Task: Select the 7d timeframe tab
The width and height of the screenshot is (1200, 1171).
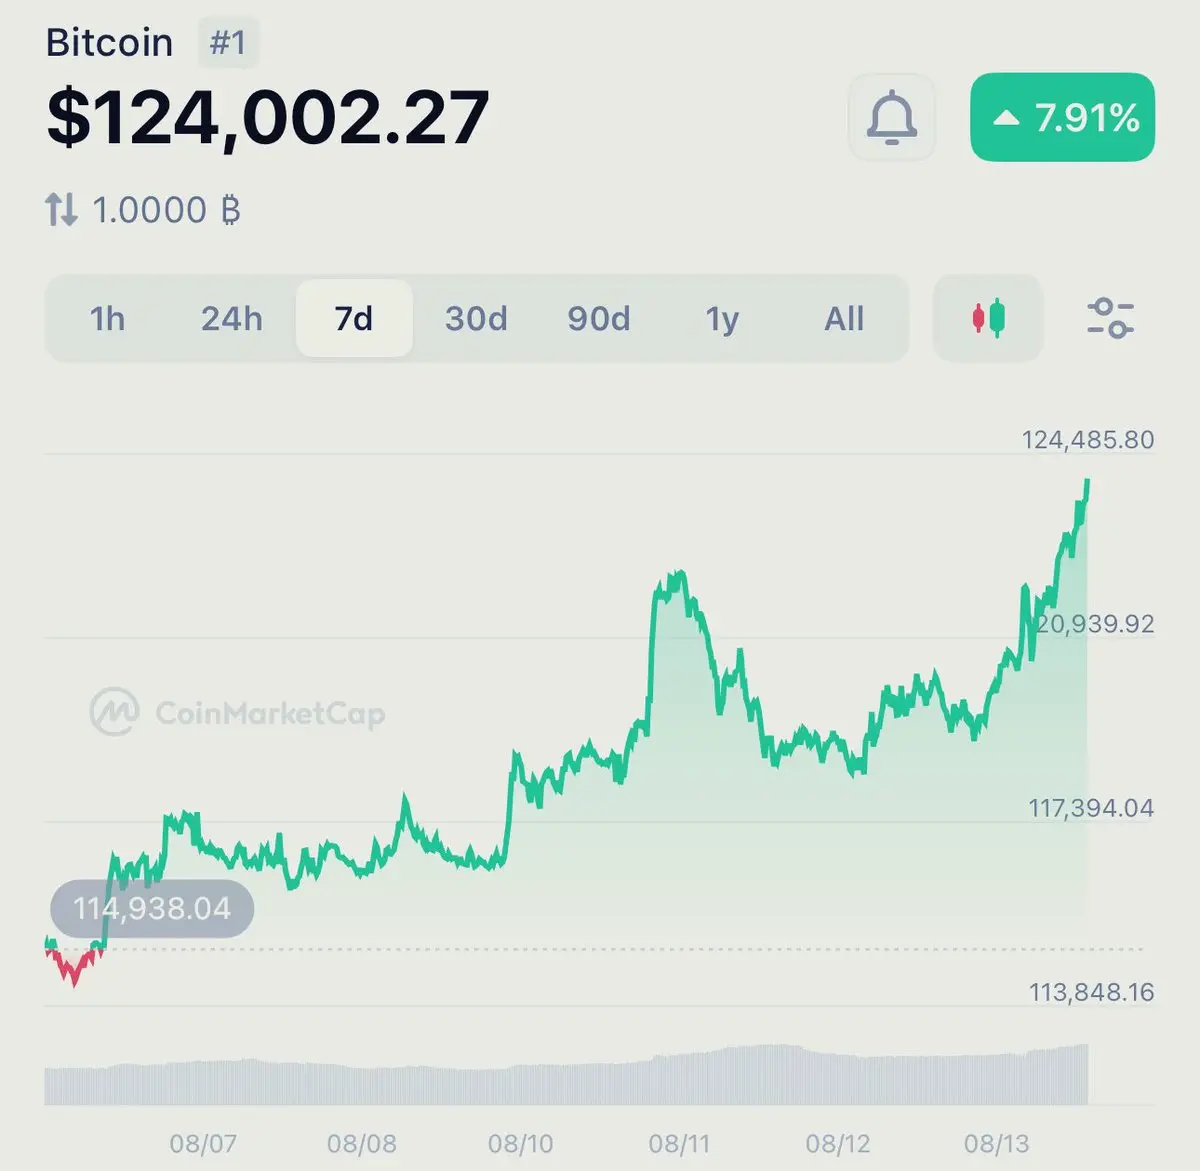Action: [x=354, y=319]
